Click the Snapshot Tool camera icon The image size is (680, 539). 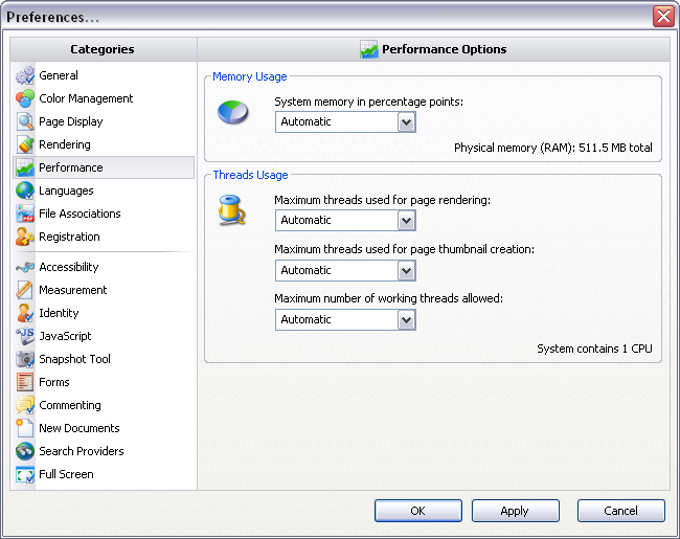tap(25, 359)
